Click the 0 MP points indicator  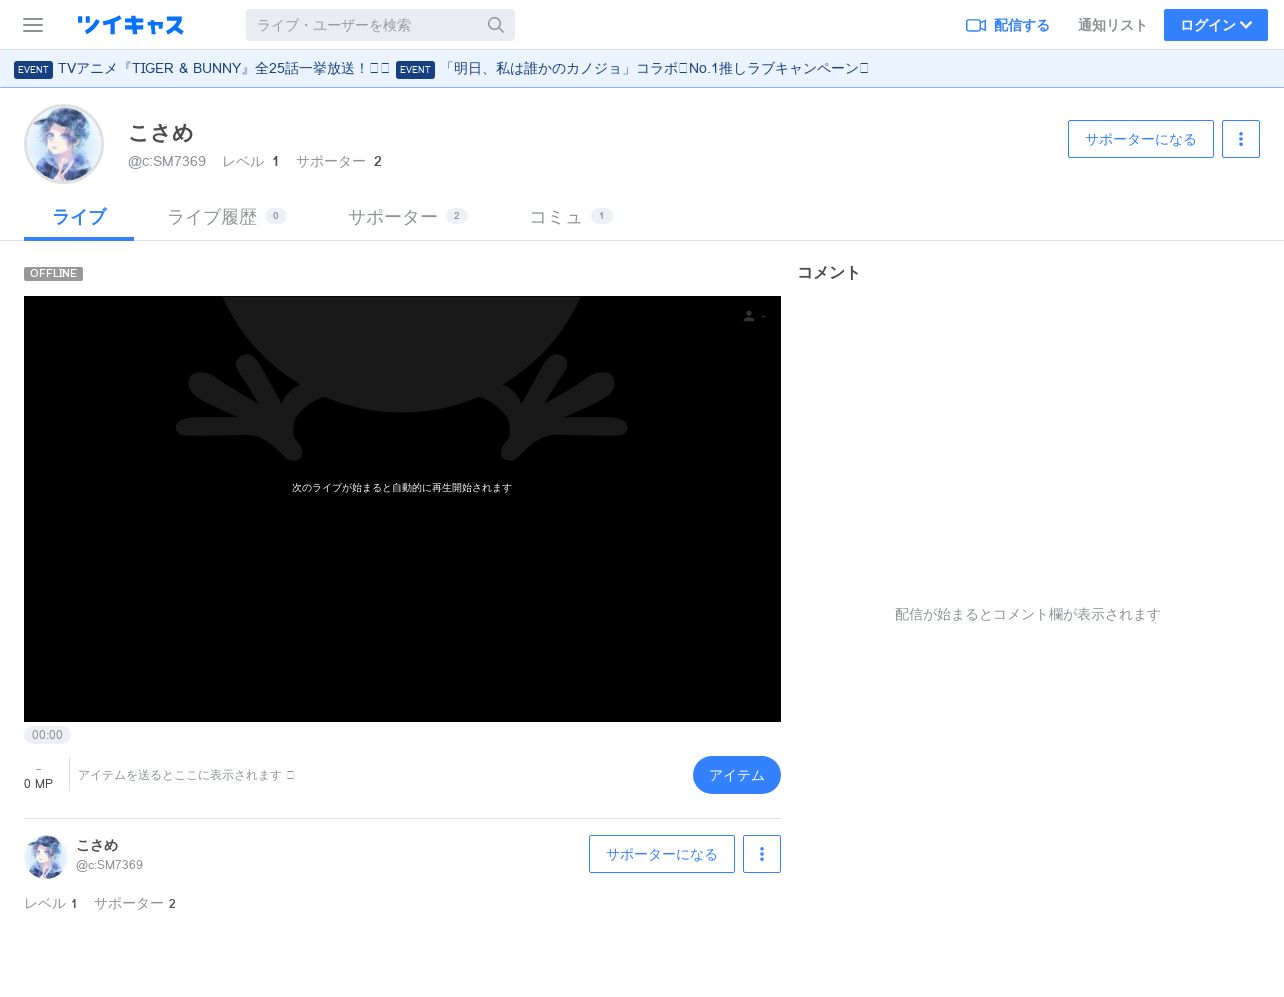click(x=38, y=783)
